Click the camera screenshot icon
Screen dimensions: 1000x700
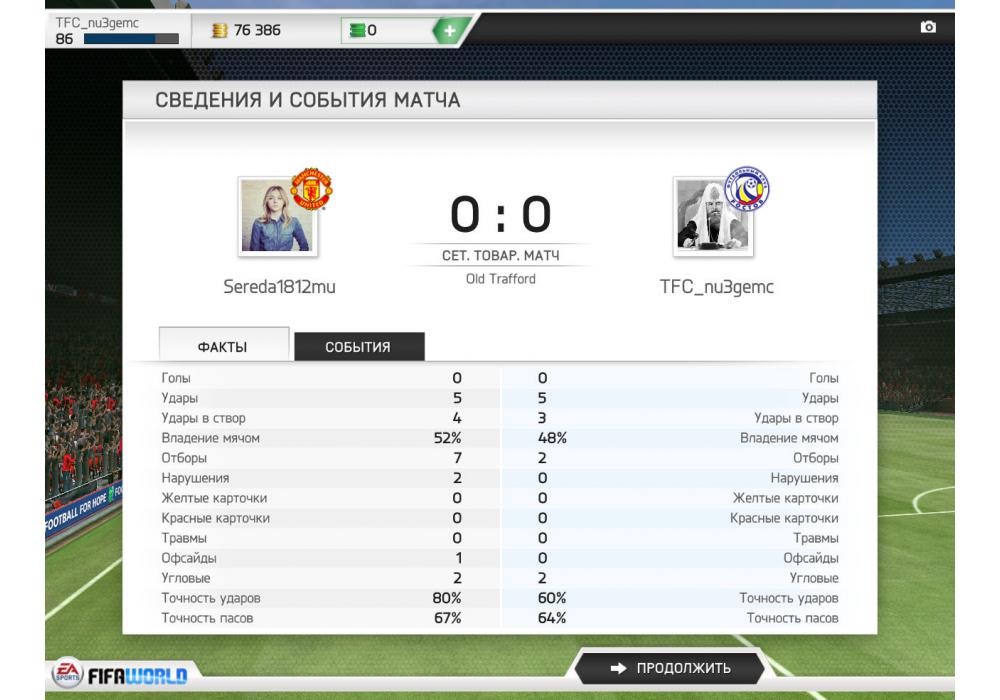tap(928, 27)
